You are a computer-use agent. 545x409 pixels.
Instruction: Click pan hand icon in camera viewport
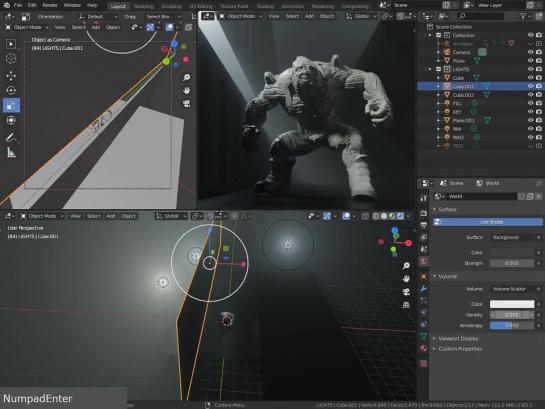coord(187,91)
